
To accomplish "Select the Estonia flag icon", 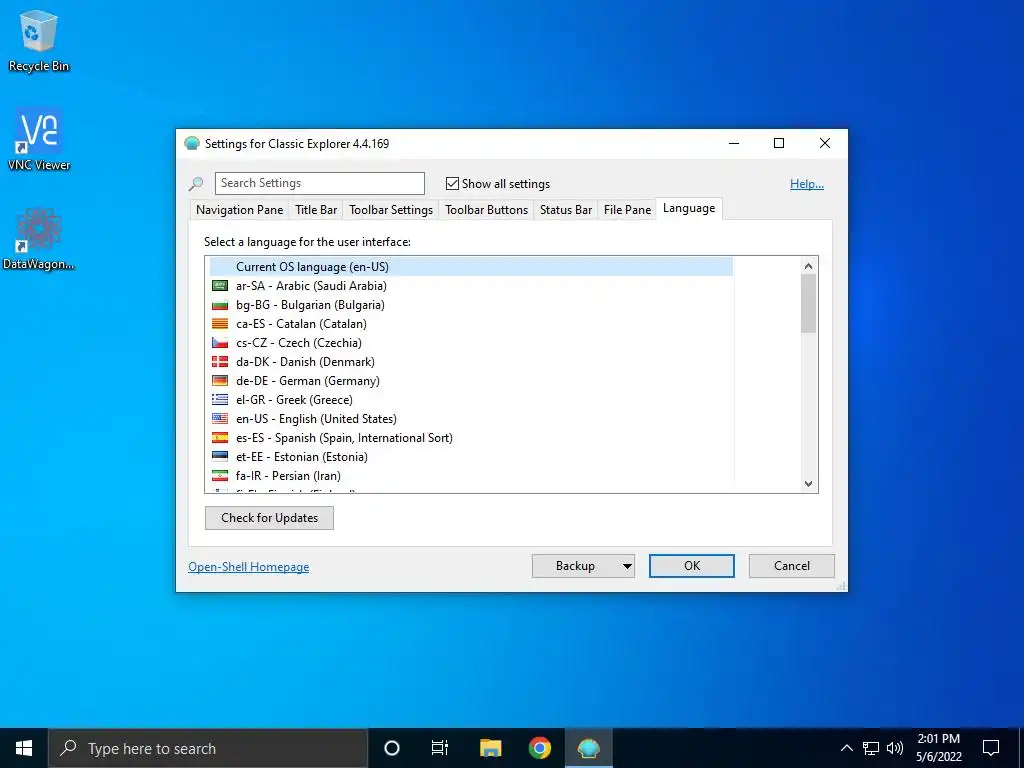I will coord(220,456).
